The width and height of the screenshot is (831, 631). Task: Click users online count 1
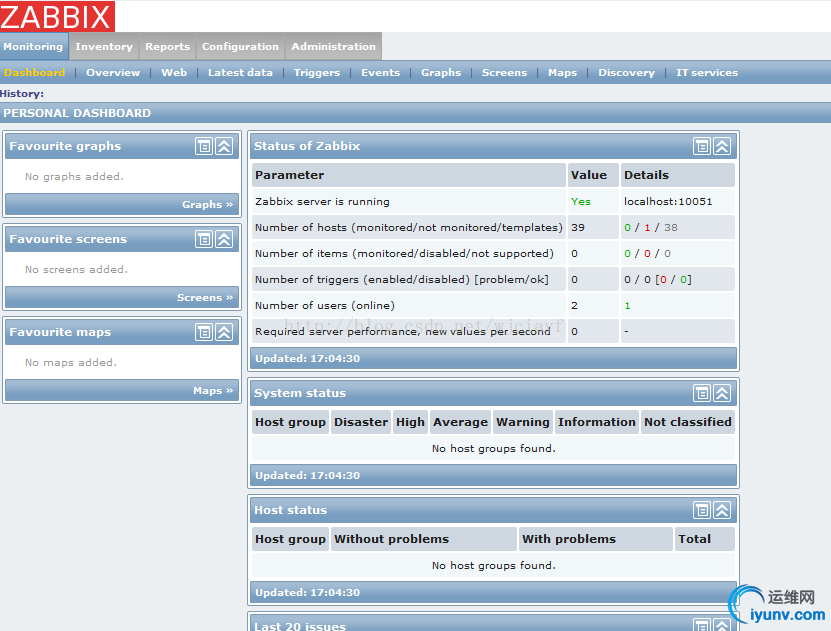[627, 305]
